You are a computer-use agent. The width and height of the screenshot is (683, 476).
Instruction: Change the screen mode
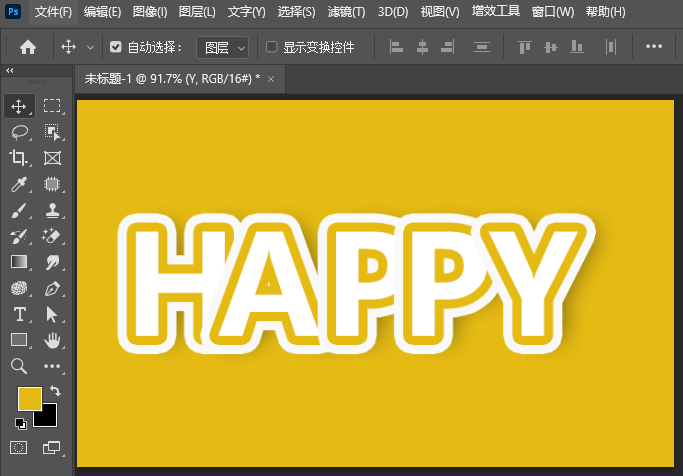[x=51, y=448]
